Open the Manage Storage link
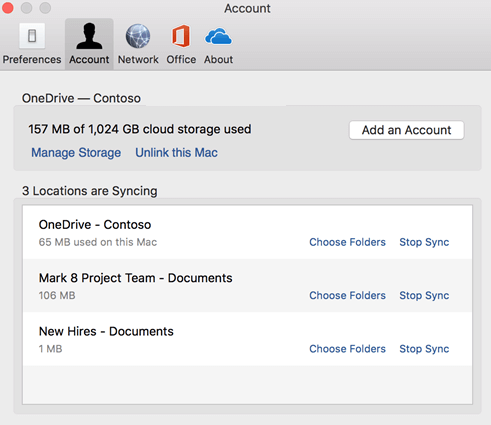Screen dimensions: 491x425 coord(76,153)
